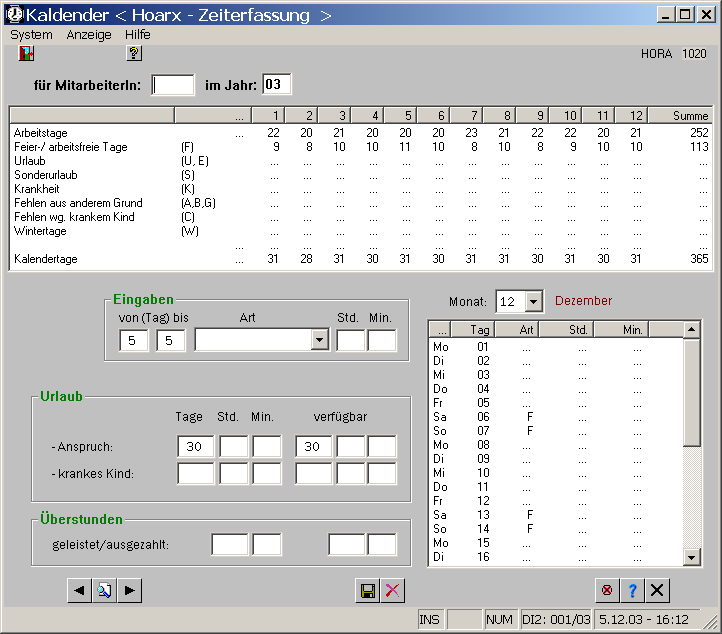Click the Urlaub Anspruch Tage field

195,447
